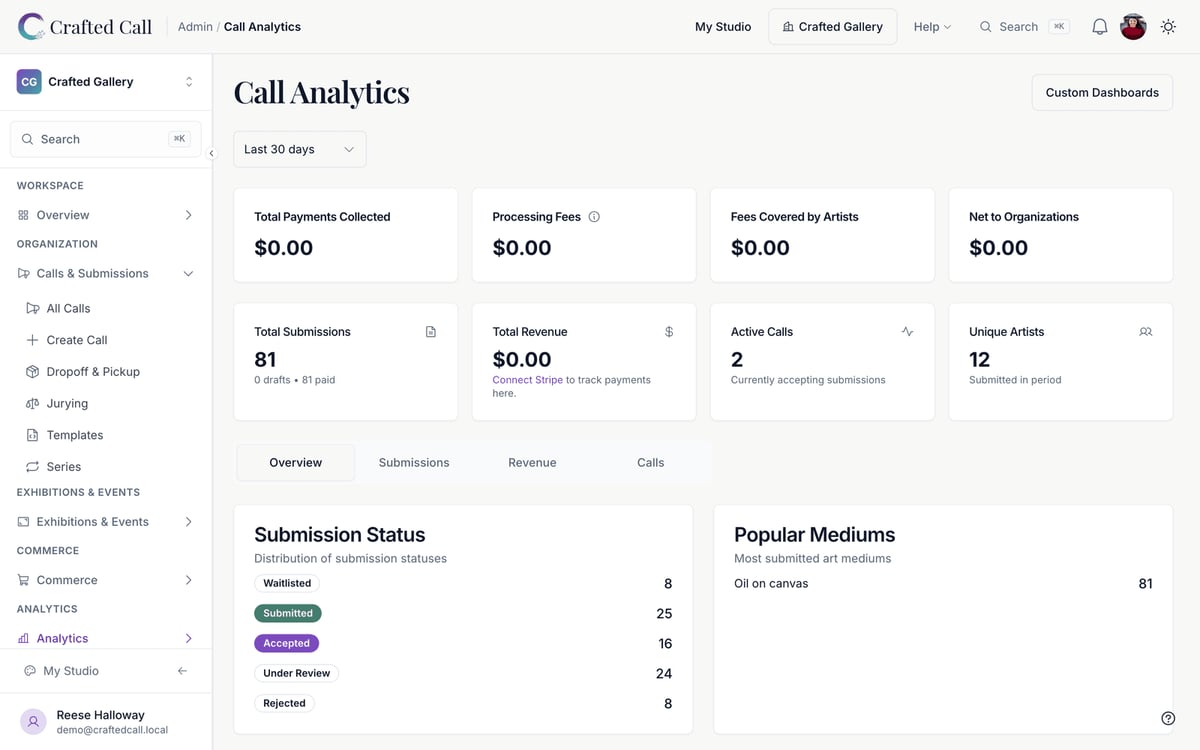The image size is (1200, 750).
Task: Open the user avatar menu
Action: tap(1133, 27)
